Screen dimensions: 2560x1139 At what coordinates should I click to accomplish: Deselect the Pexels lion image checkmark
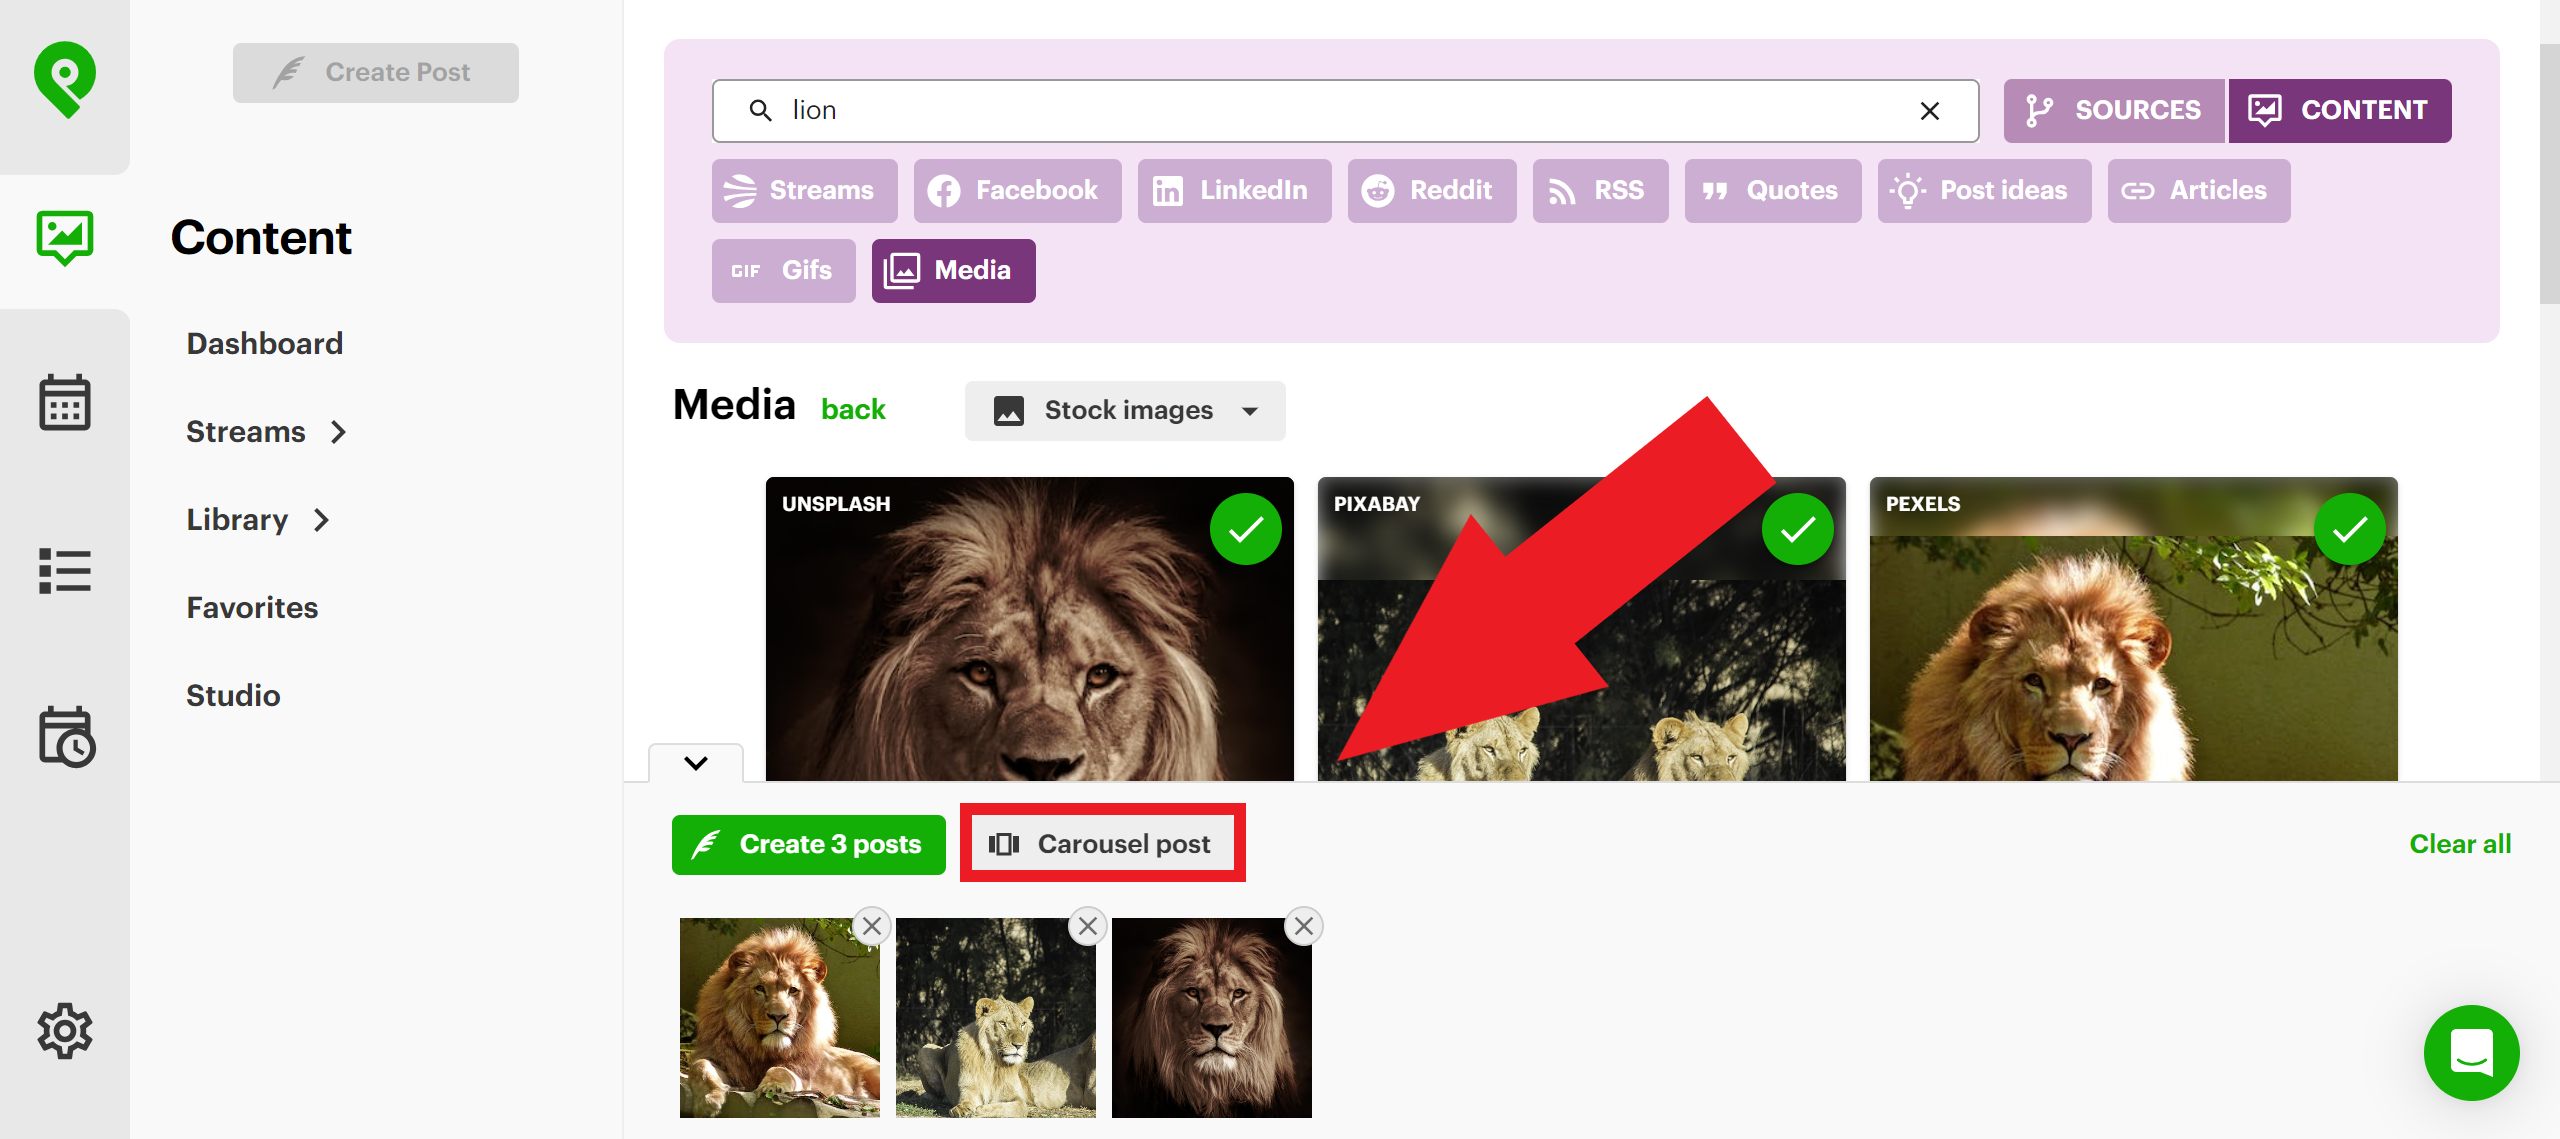coord(2352,528)
